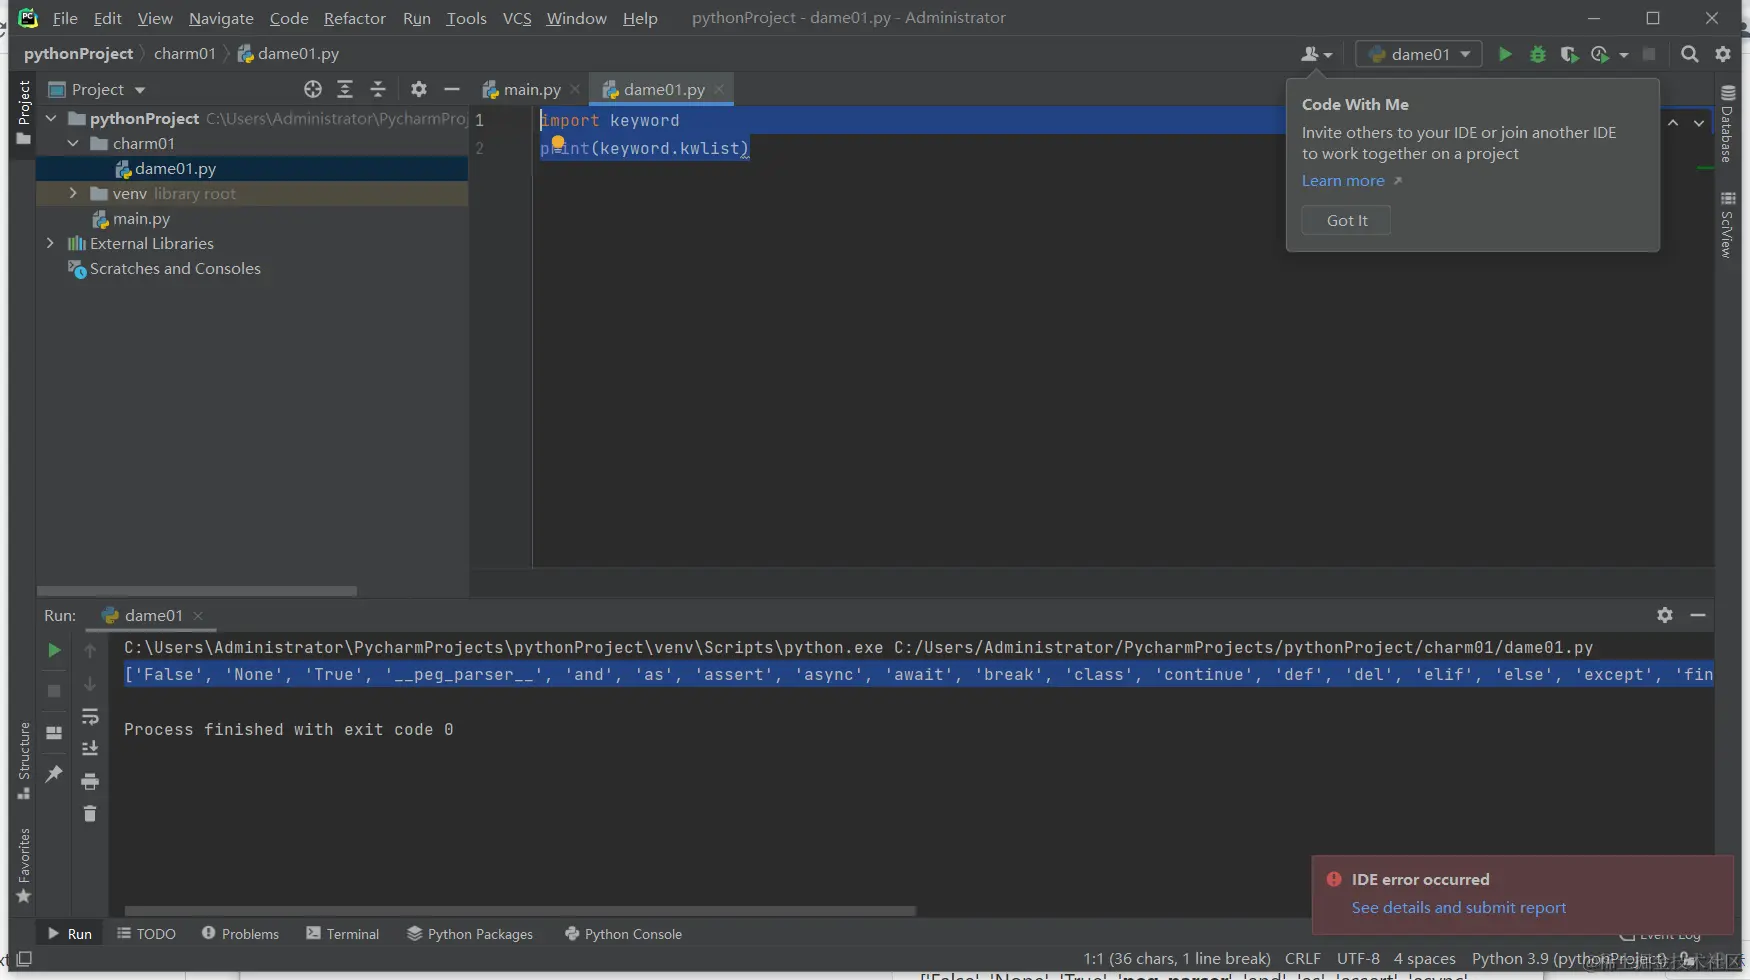Start debugging with the bug icon
This screenshot has height=980, width=1750.
coord(1537,54)
